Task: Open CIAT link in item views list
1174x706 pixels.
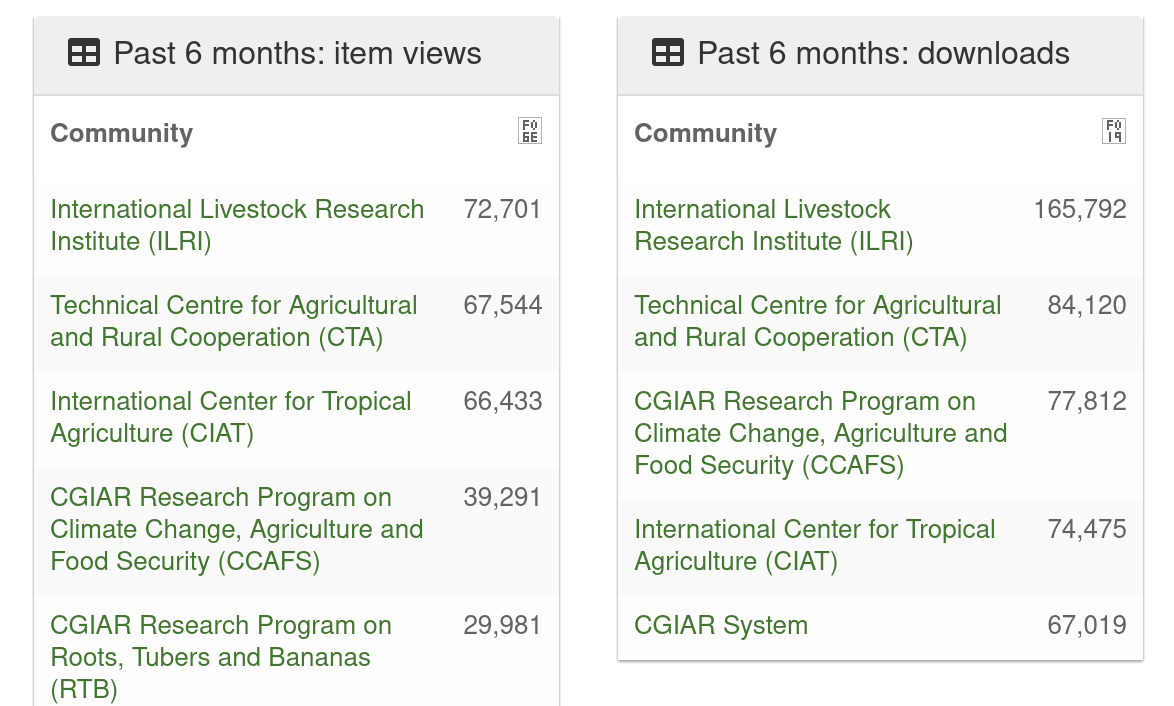Action: point(231,417)
